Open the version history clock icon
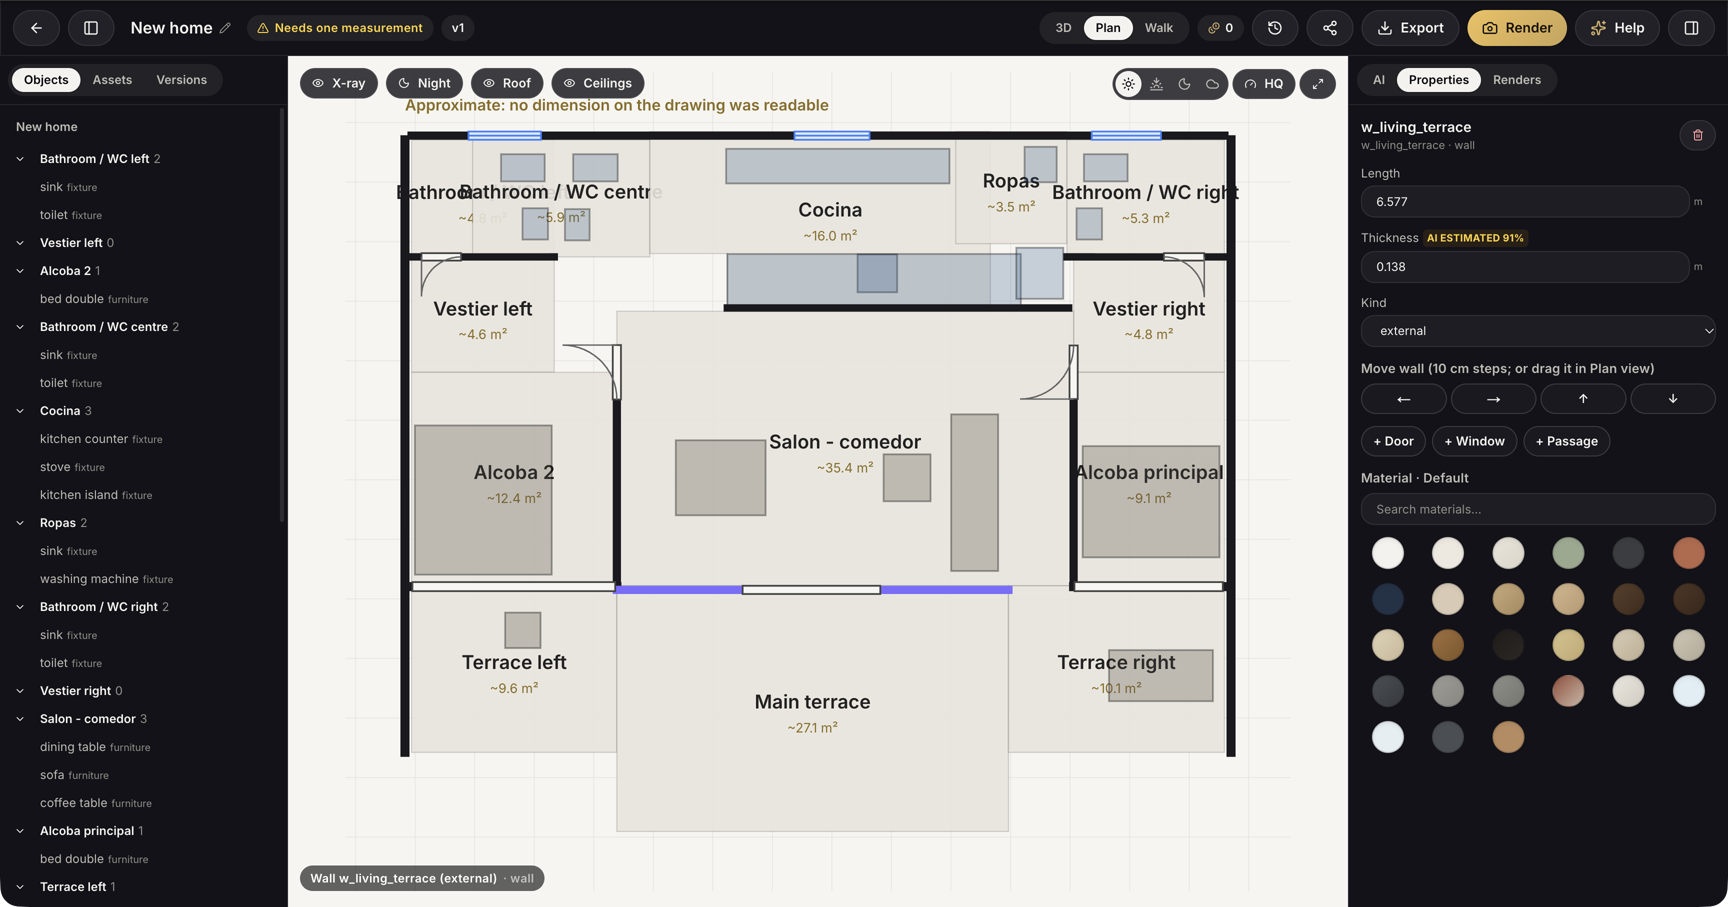The height and width of the screenshot is (907, 1728). [x=1275, y=28]
